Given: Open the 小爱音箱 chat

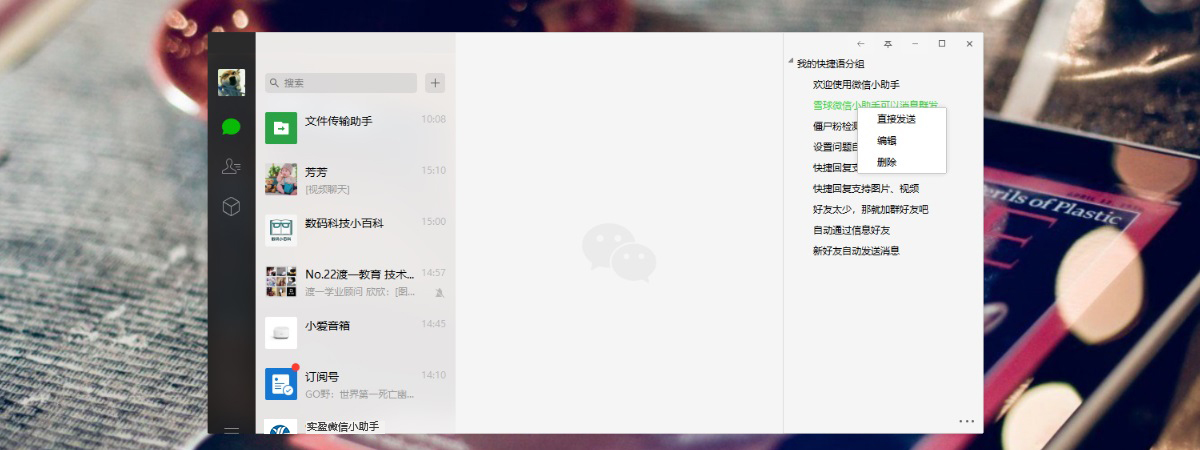Looking at the screenshot, I should point(356,333).
